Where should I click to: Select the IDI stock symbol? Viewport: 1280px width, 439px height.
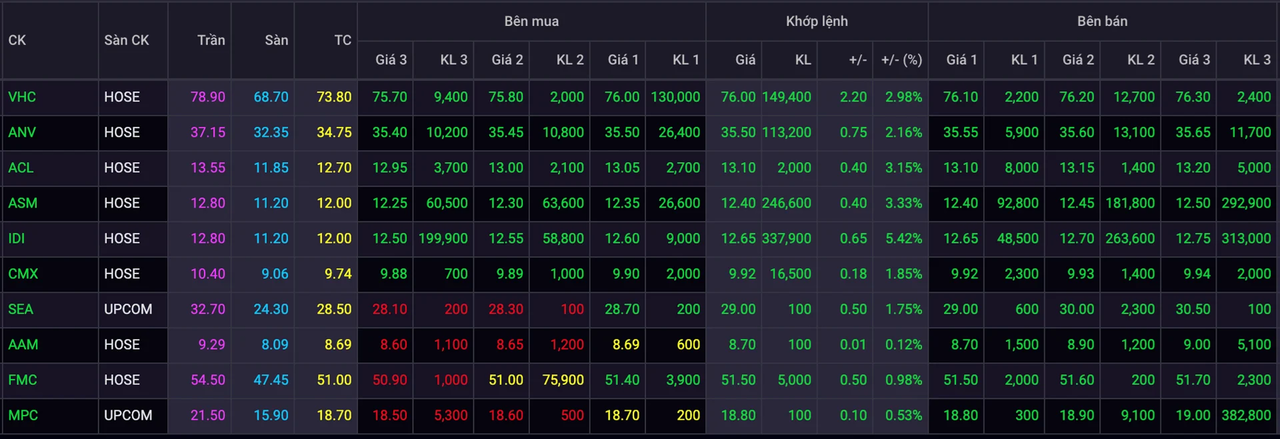[17, 238]
